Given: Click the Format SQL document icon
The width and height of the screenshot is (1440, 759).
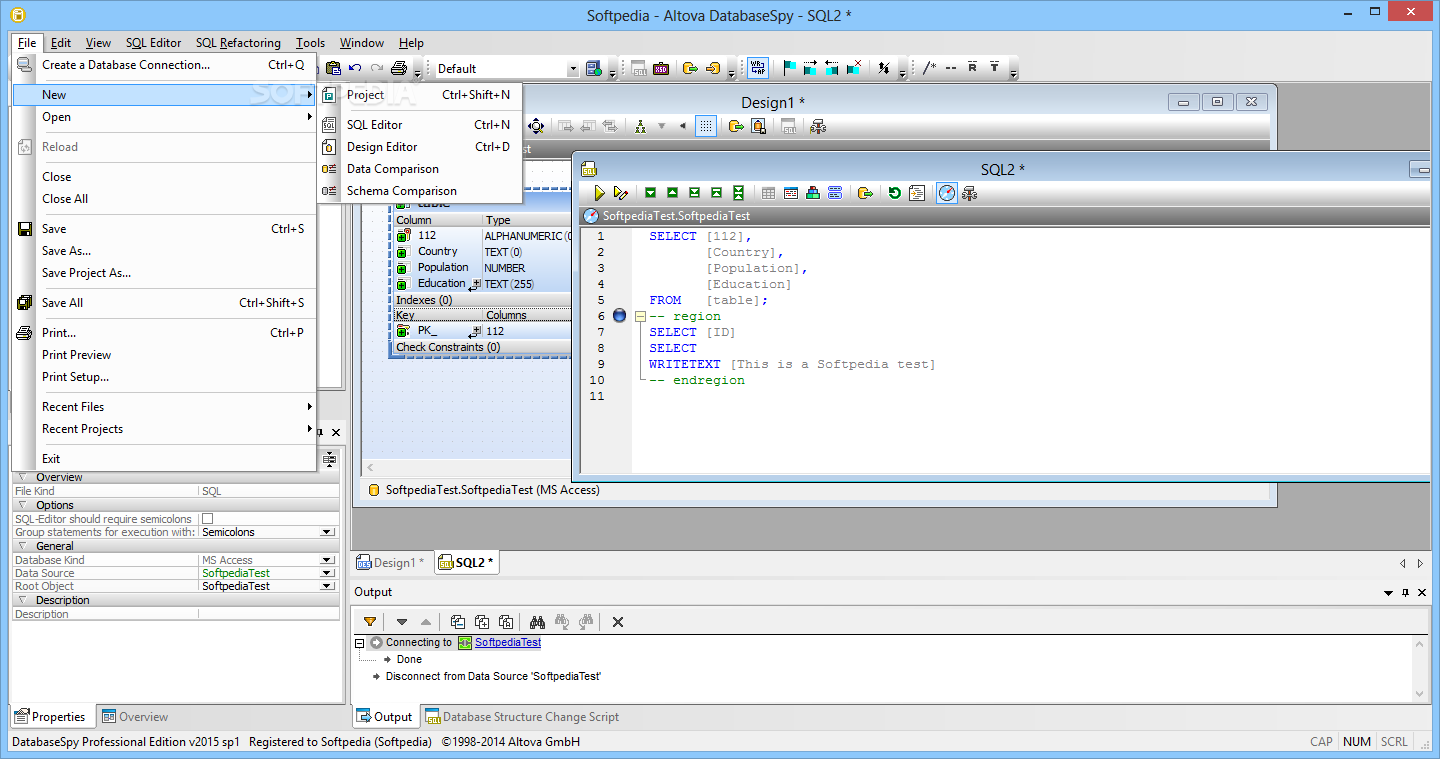Looking at the screenshot, I should tap(916, 193).
